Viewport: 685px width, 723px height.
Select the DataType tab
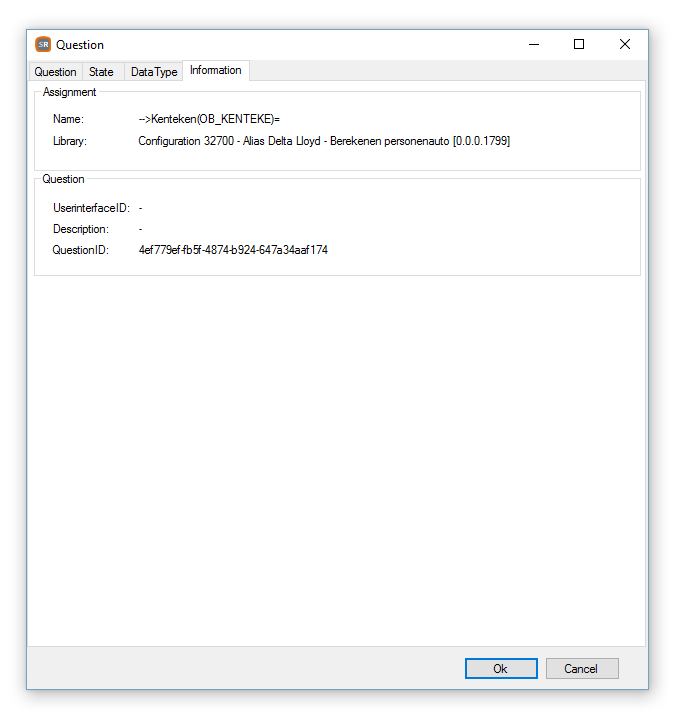pos(154,72)
